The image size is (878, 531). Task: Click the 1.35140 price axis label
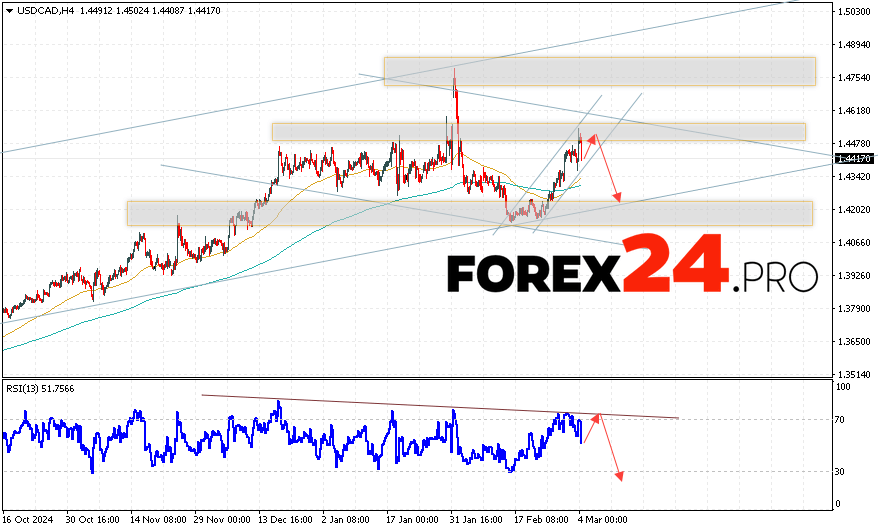click(x=854, y=374)
